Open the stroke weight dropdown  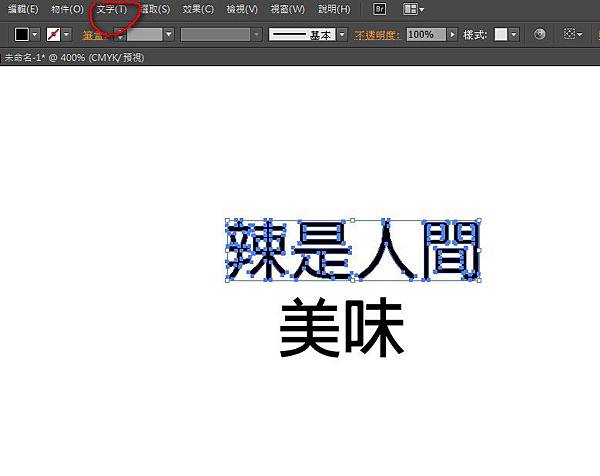(x=169, y=34)
